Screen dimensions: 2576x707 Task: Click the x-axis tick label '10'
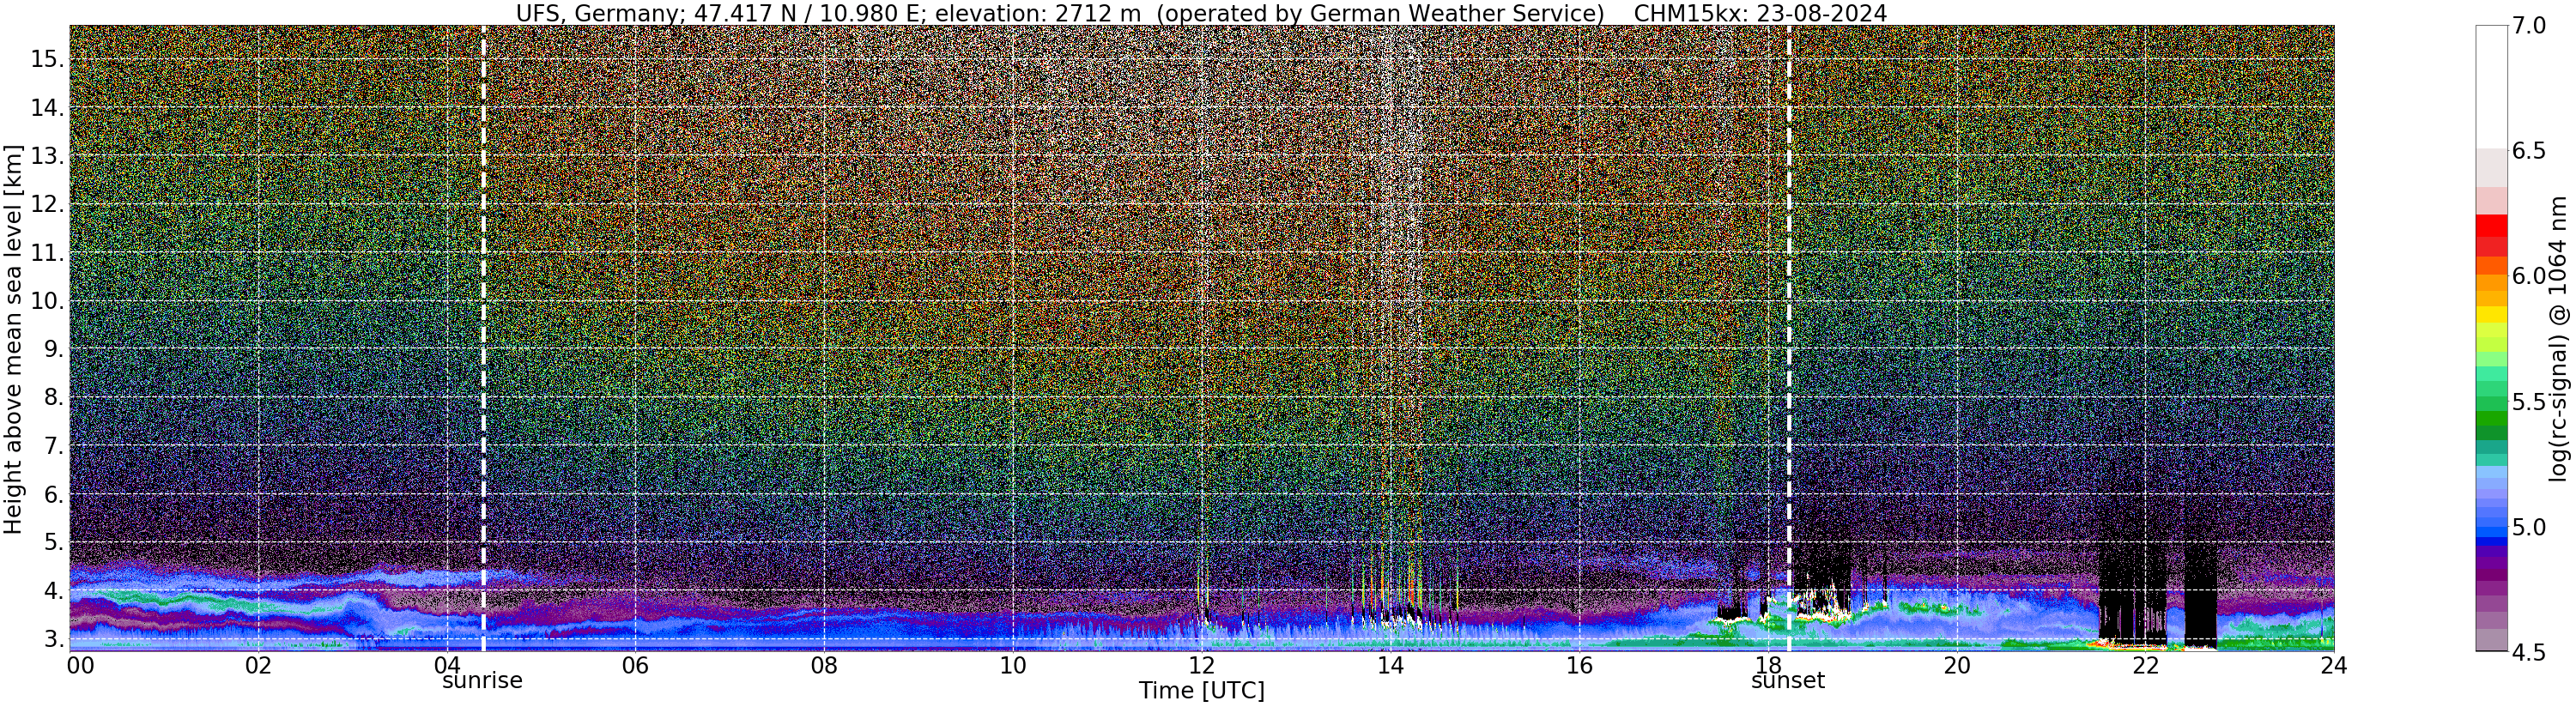coord(1013,665)
